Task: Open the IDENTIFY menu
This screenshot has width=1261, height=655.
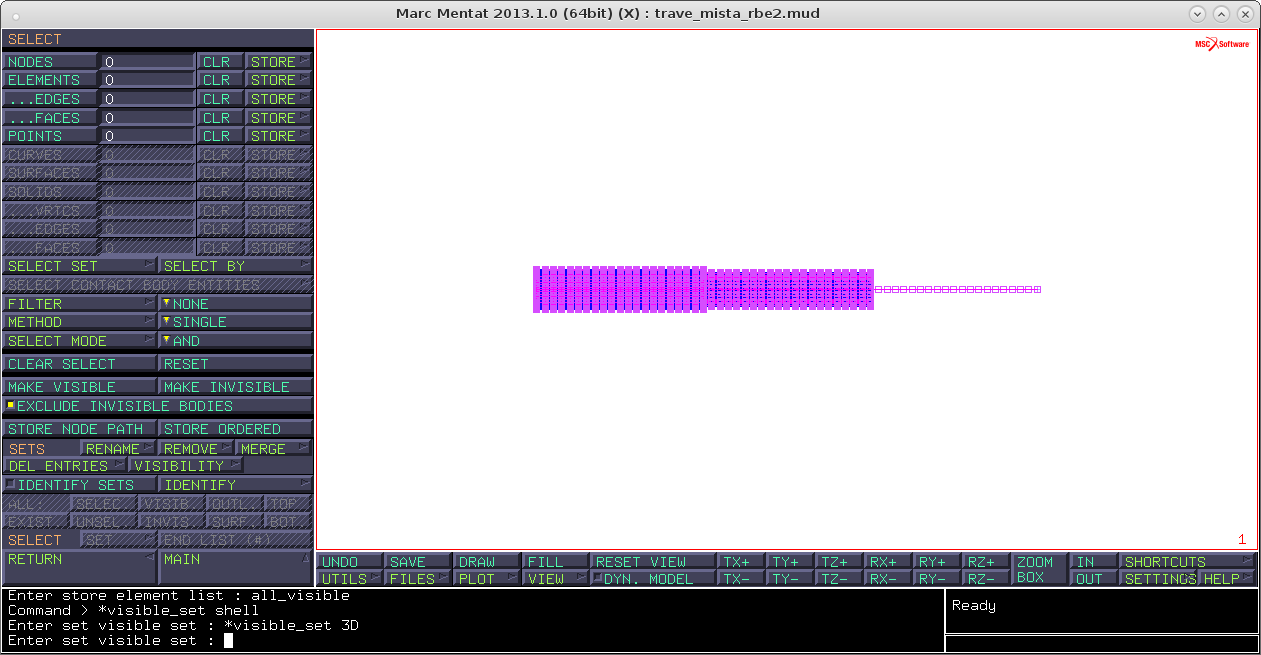Action: (x=236, y=485)
